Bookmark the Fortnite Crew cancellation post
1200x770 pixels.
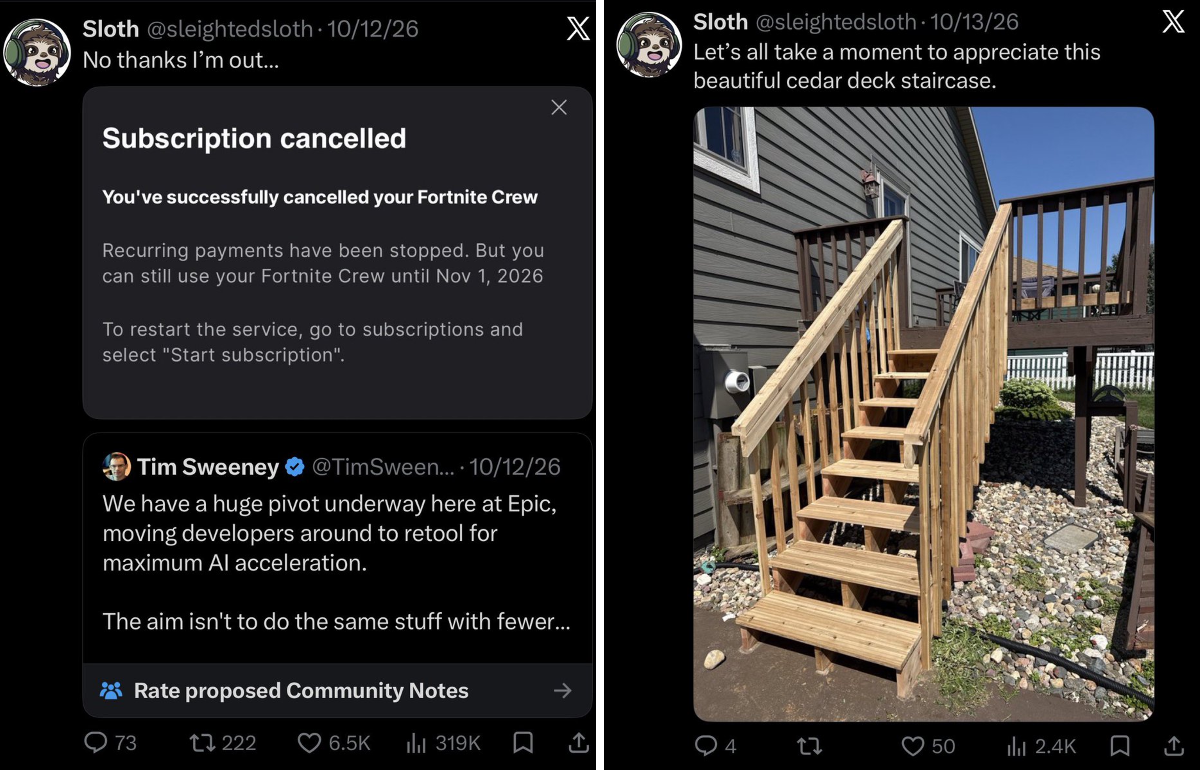click(x=523, y=743)
